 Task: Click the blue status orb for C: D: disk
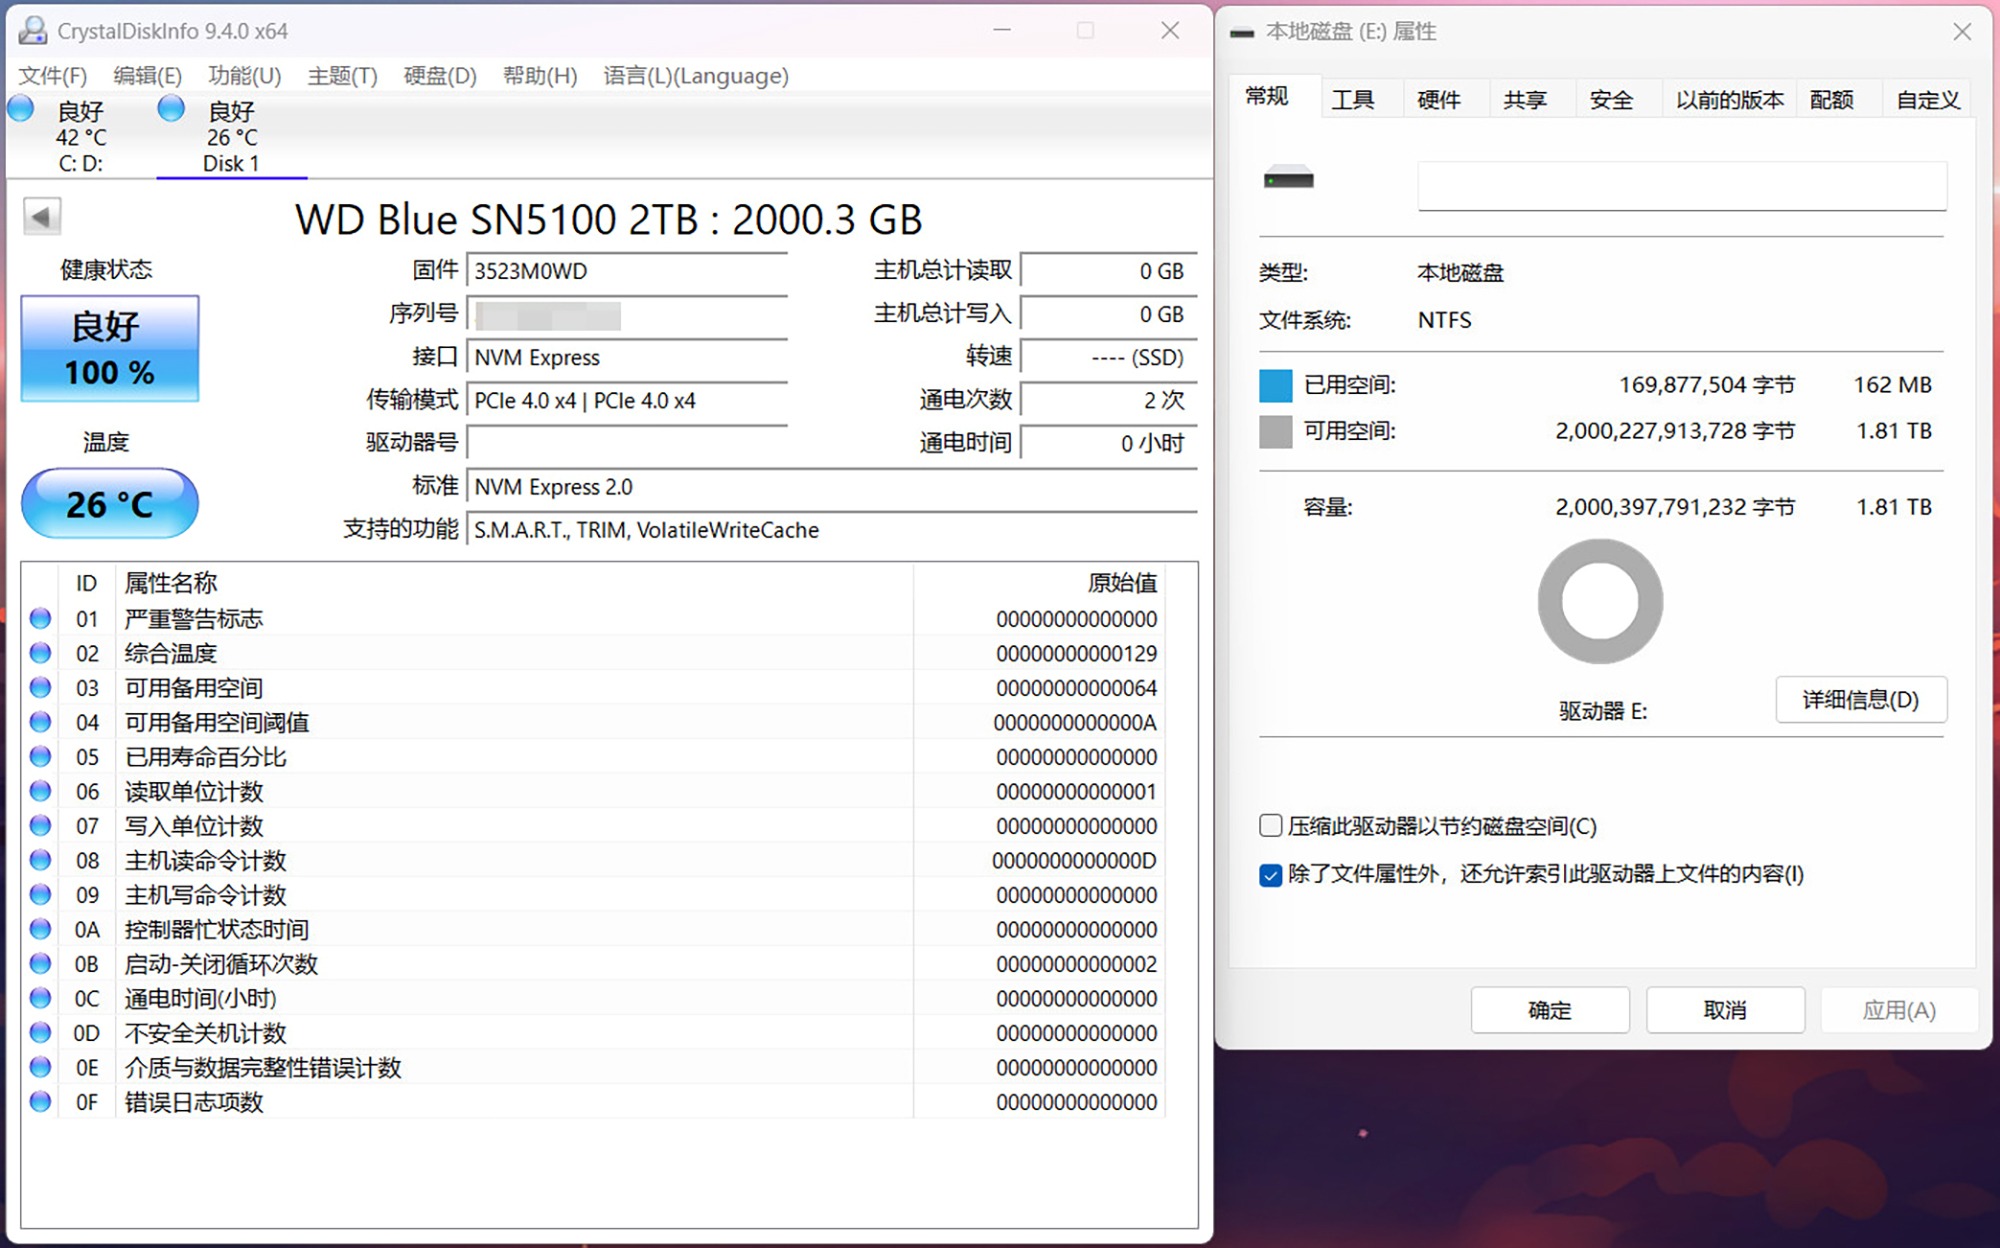tap(21, 109)
